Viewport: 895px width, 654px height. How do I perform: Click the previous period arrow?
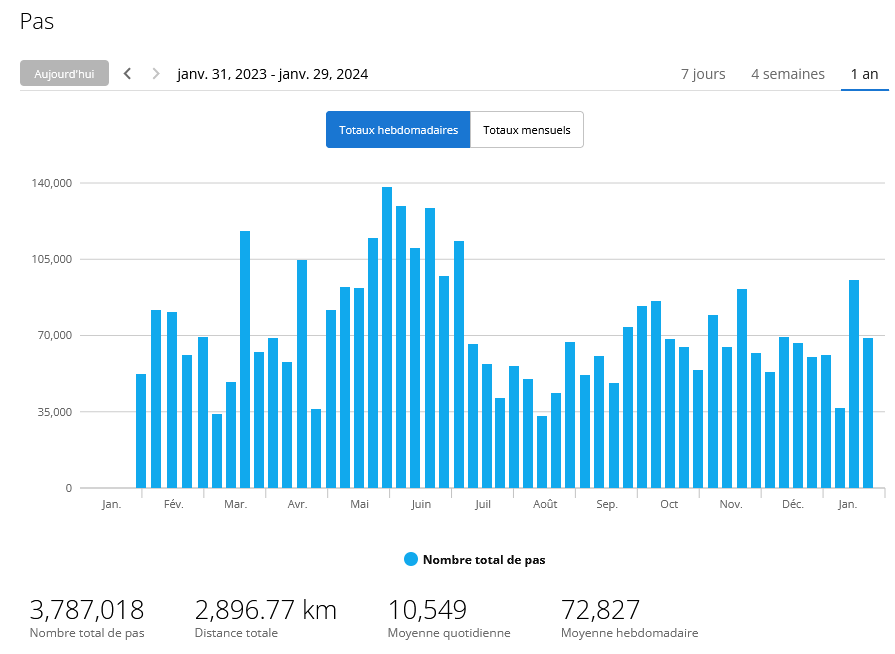tap(128, 74)
